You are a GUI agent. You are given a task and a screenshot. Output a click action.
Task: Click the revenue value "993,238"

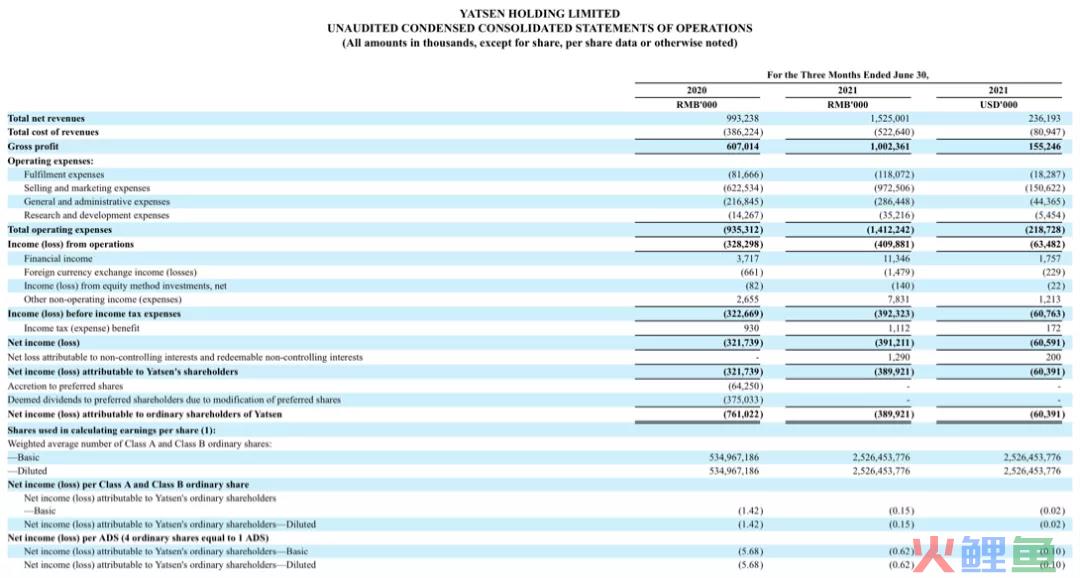pos(742,118)
